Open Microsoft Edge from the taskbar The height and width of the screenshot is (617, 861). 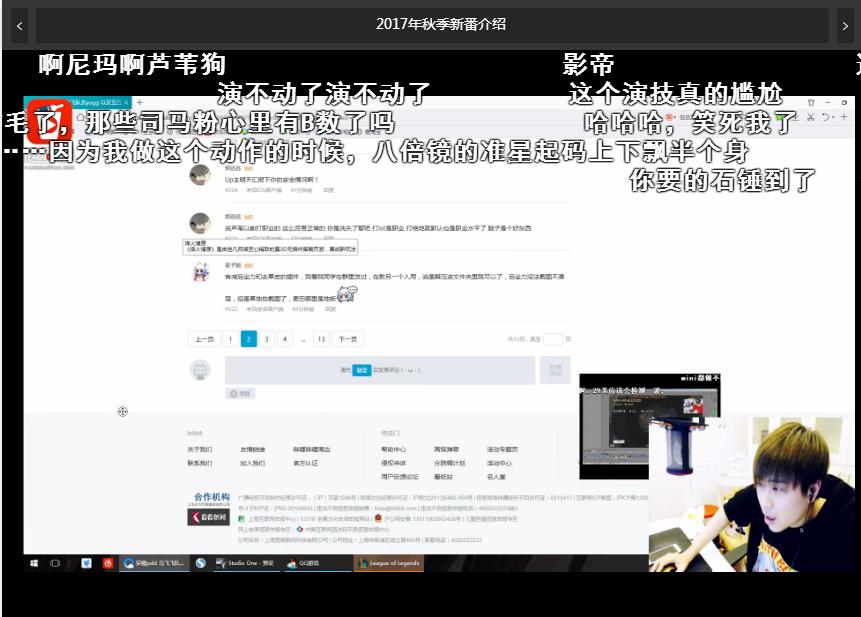tap(87, 563)
